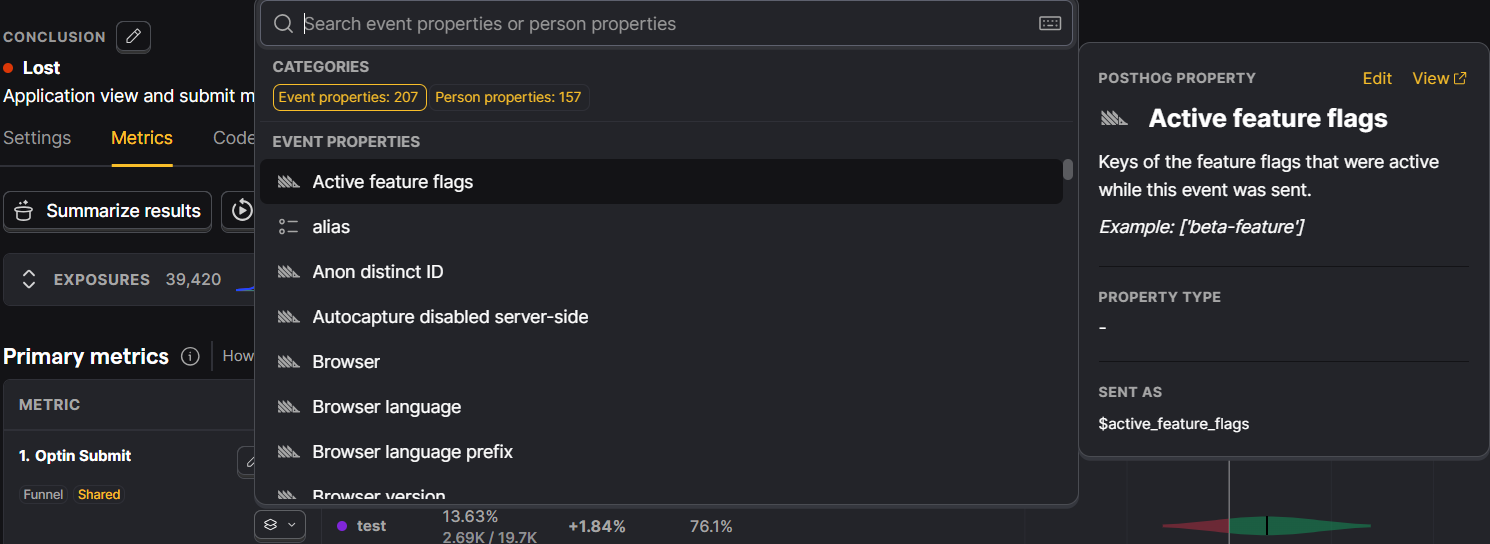Click the PostHog logo in the property details panel

(x=1114, y=119)
